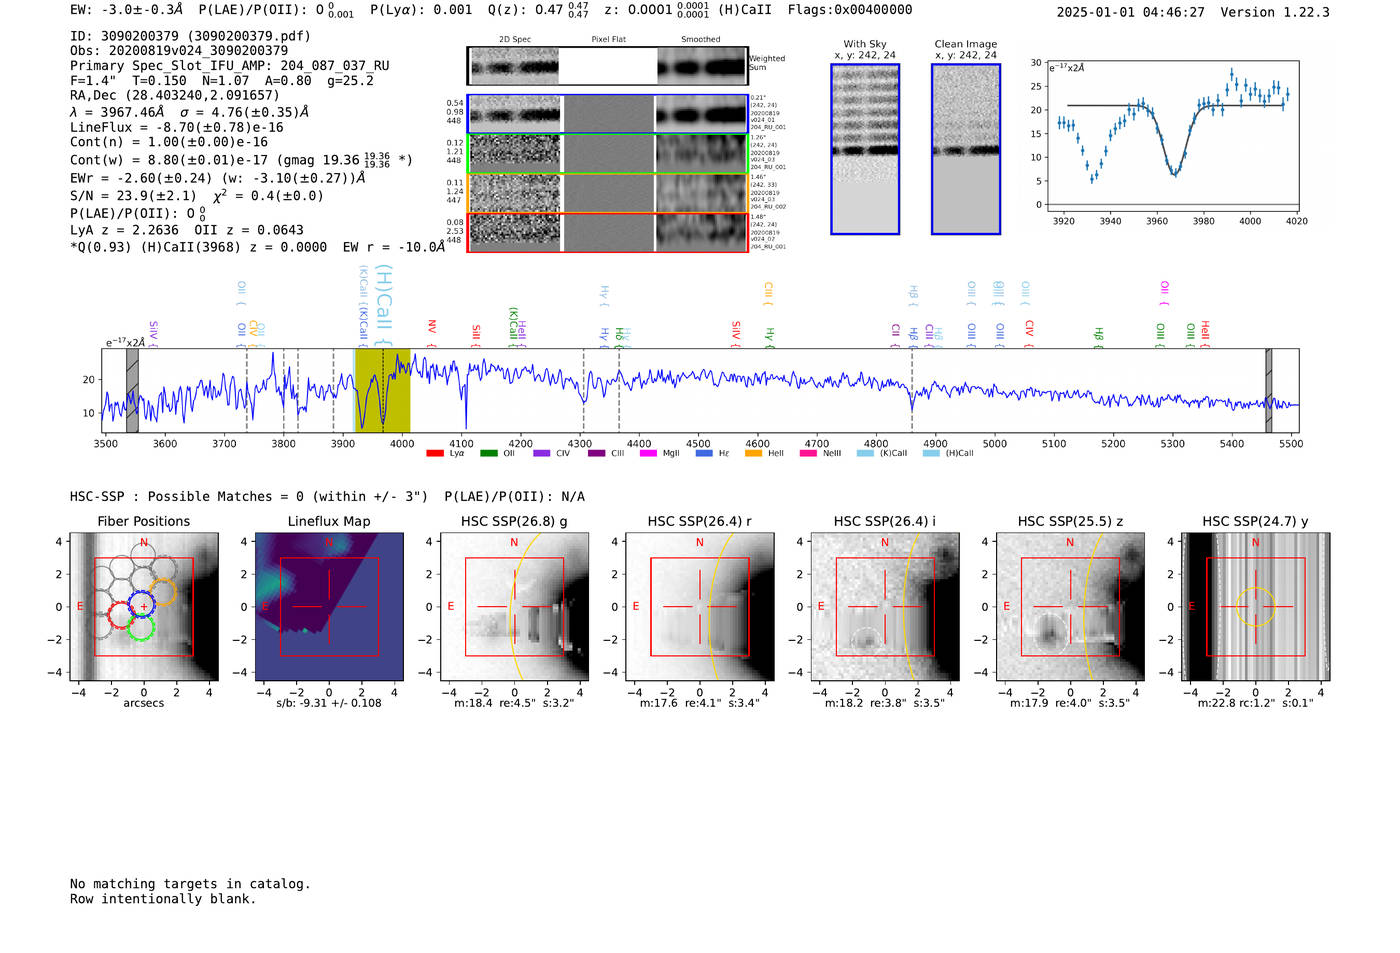Click the green OII legend swatch
This screenshot has width=1400, height=953.
488,453
